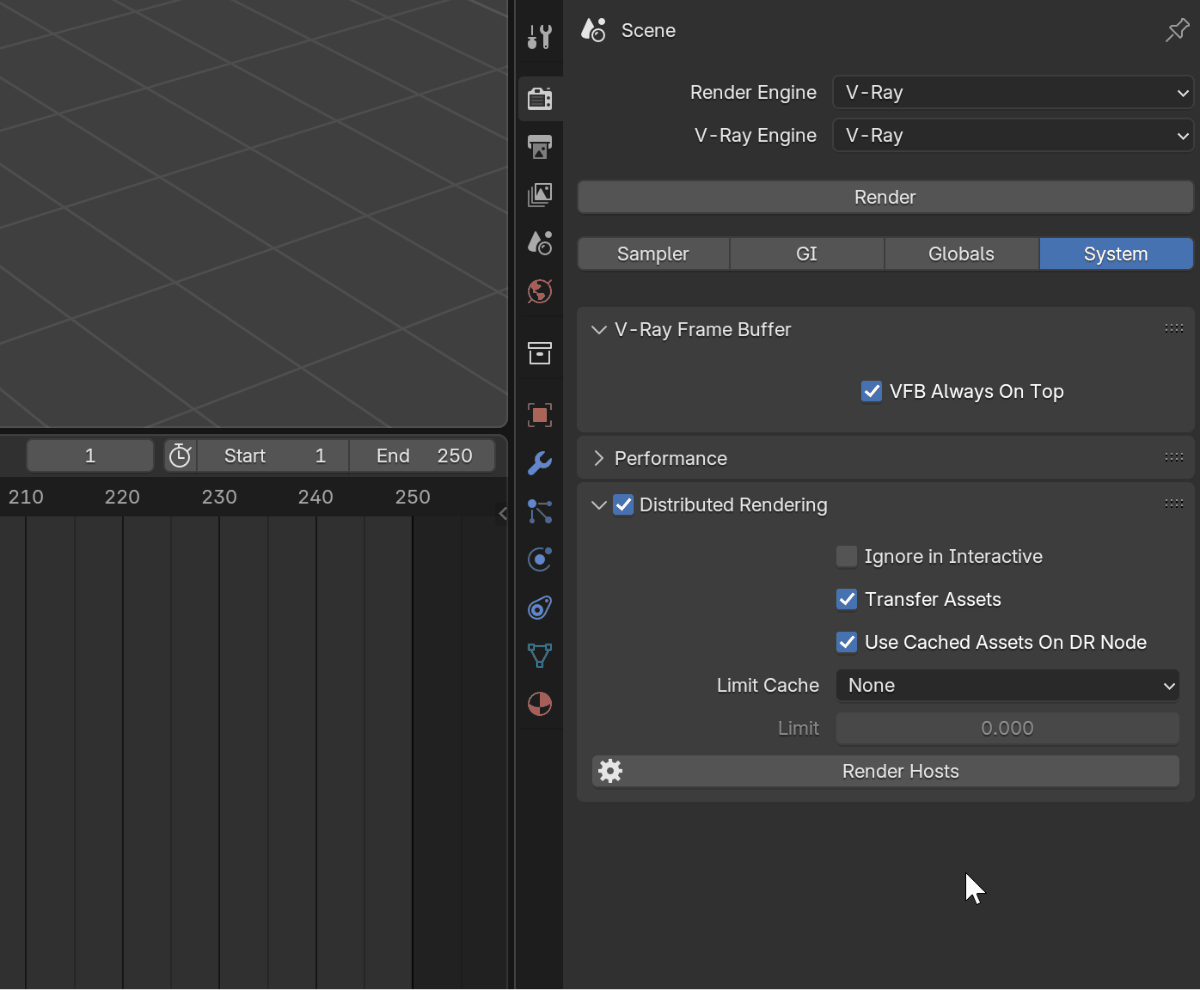The width and height of the screenshot is (1200, 990).
Task: Uncheck Transfer Assets
Action: click(x=847, y=599)
